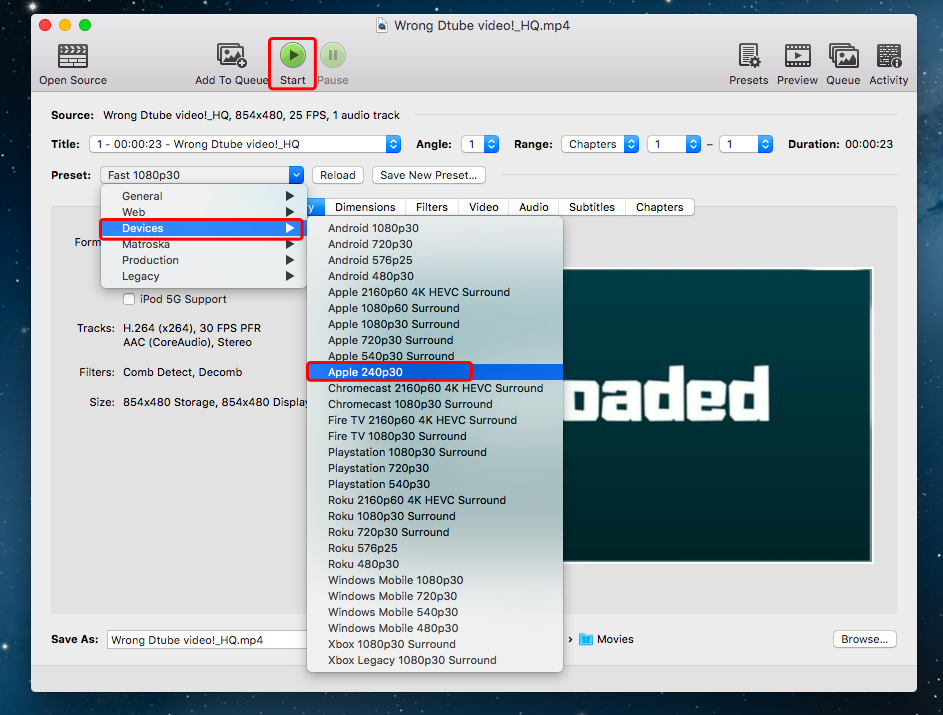Expand the General preset submenu
Viewport: 943px width, 715px height.
pyautogui.click(x=203, y=196)
